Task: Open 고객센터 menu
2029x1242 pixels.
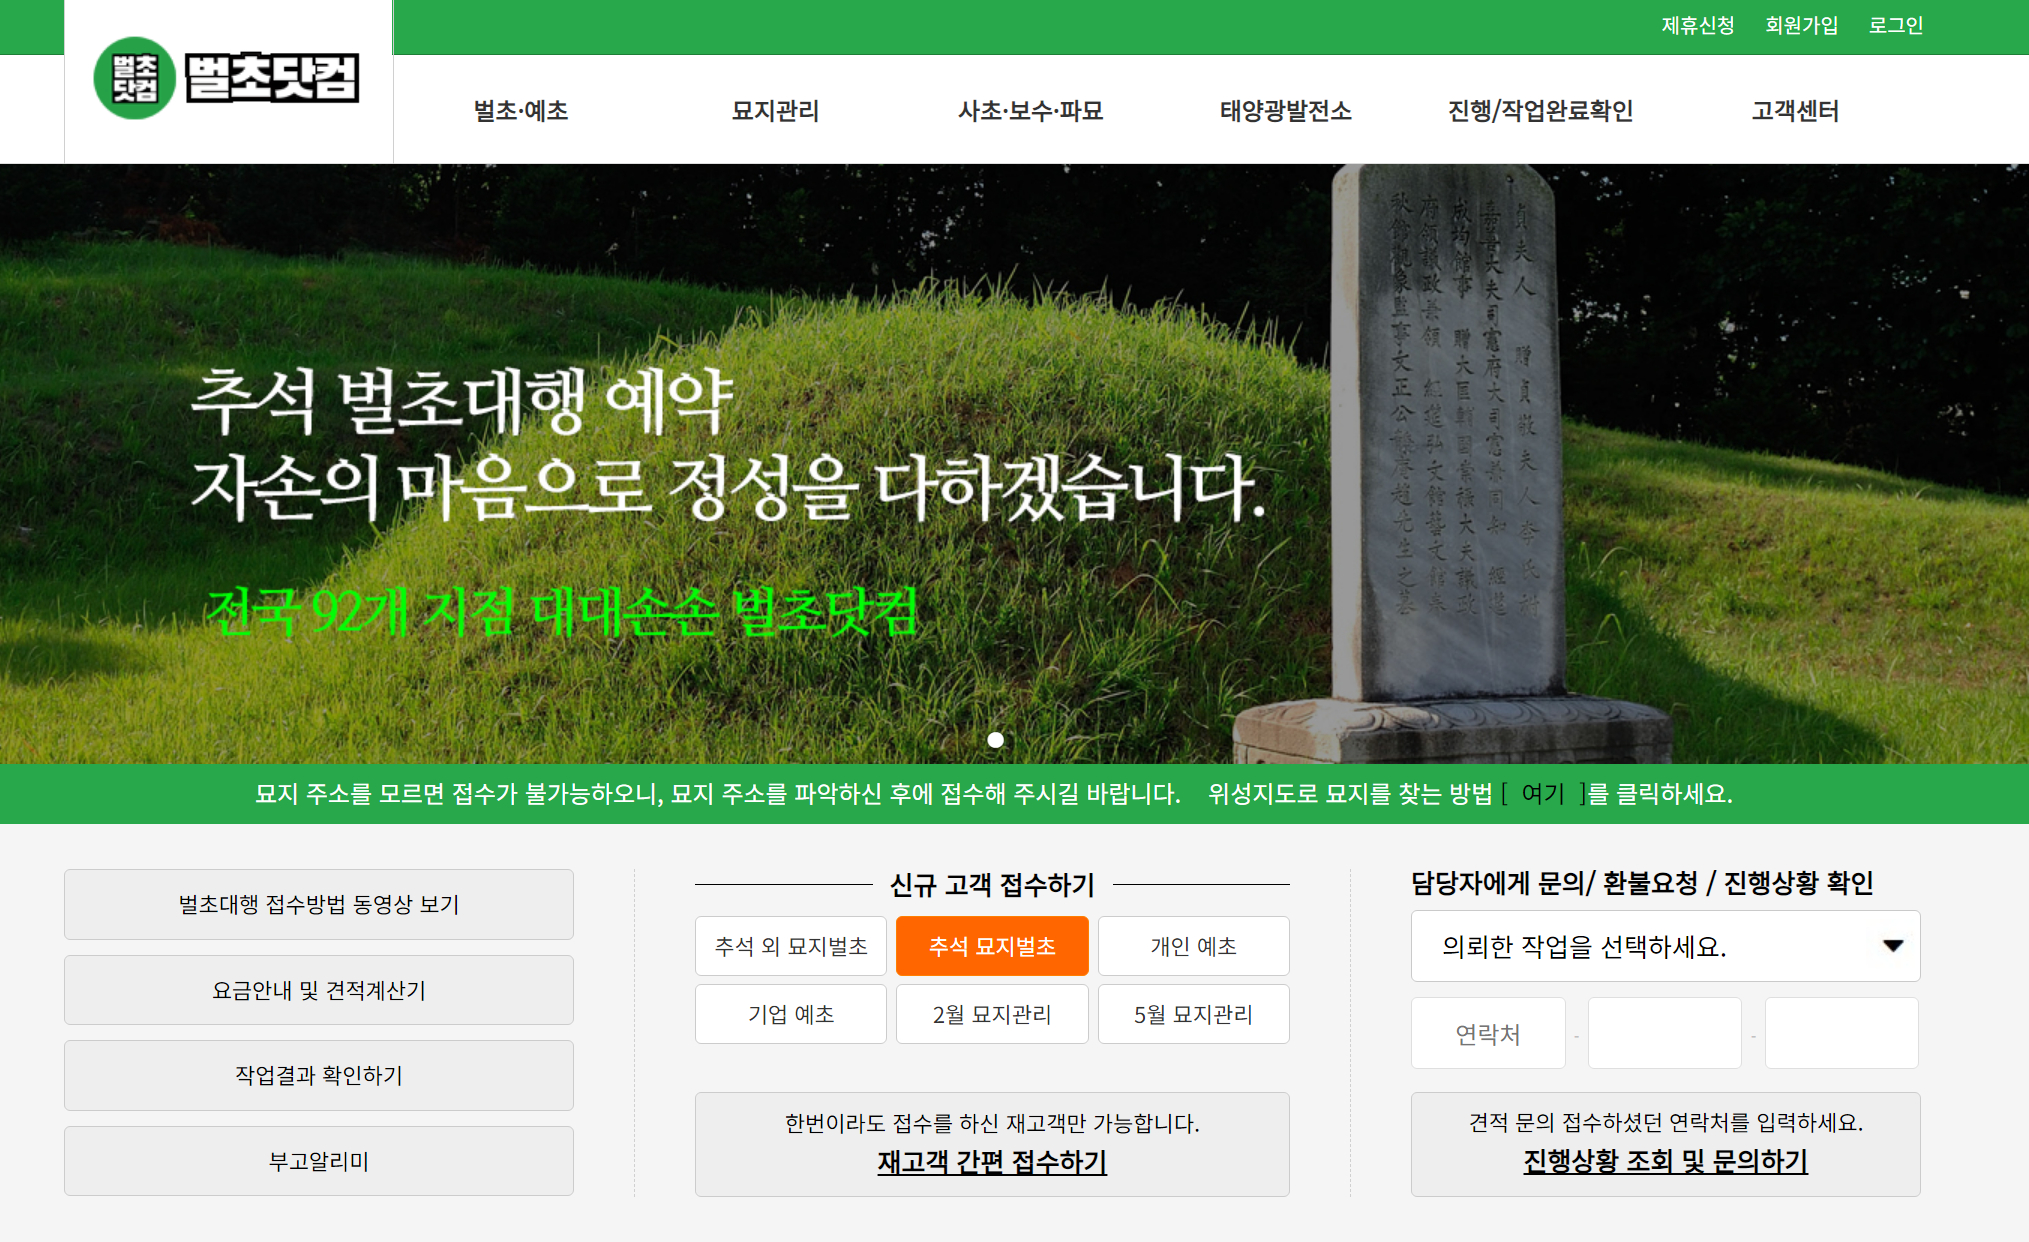Action: [1795, 111]
